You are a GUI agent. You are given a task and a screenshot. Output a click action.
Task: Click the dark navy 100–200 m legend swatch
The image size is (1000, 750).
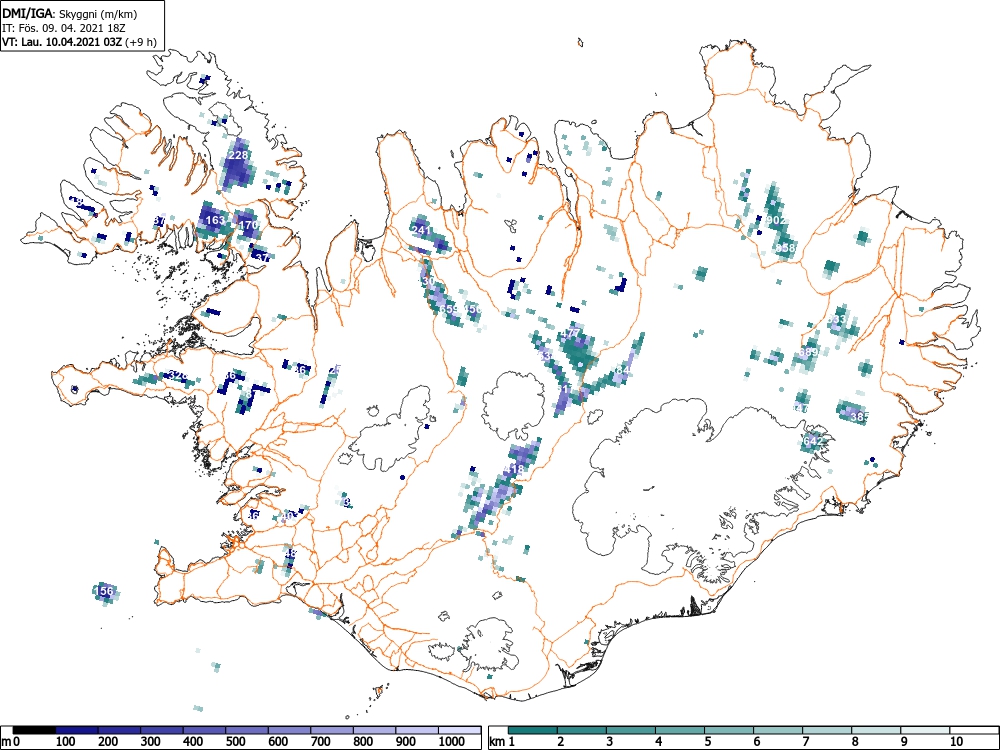77,730
